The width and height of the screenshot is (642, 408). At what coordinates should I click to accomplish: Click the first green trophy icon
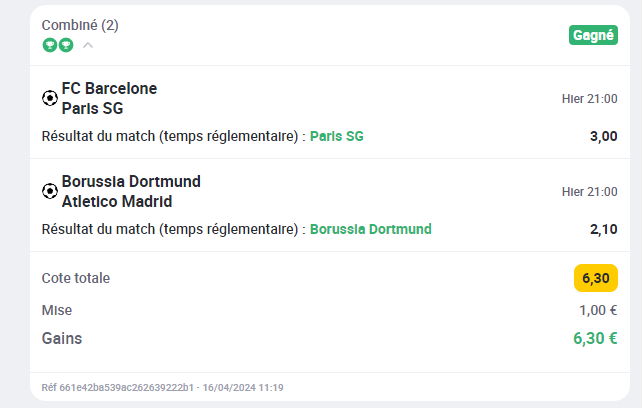click(50, 45)
